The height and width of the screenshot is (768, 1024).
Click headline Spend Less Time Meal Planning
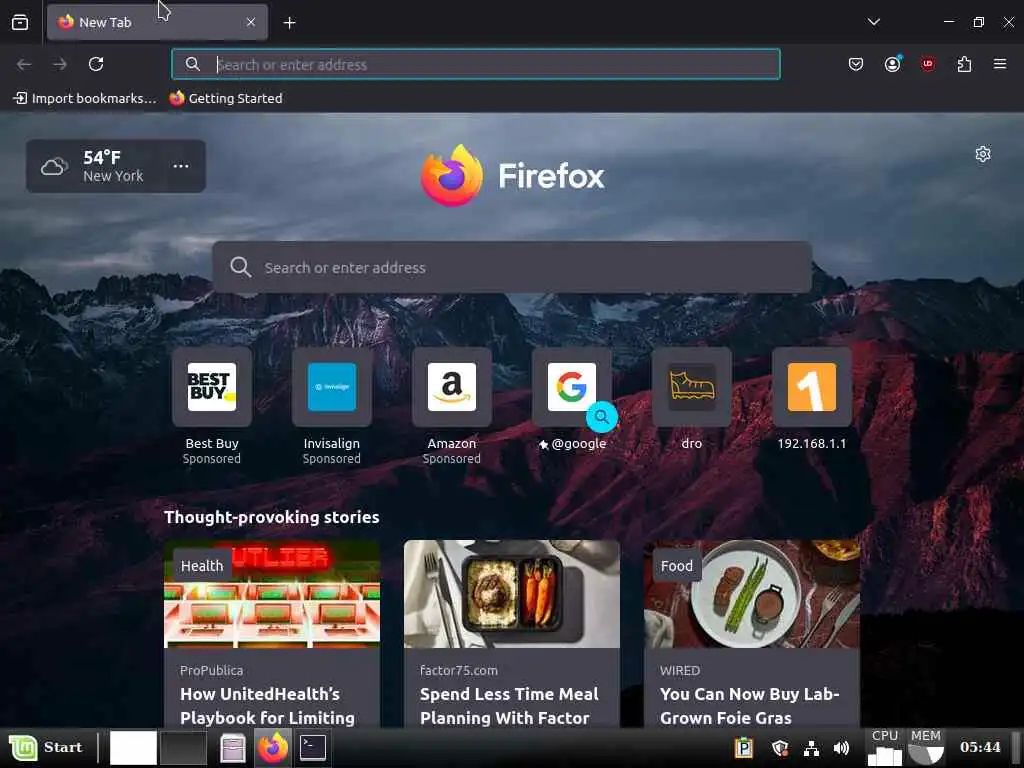coord(509,705)
